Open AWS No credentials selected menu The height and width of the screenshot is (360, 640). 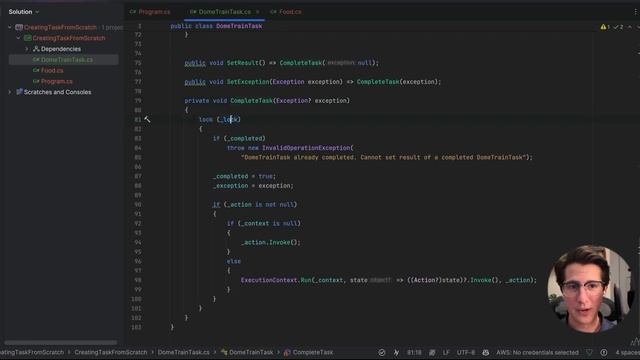click(537, 352)
